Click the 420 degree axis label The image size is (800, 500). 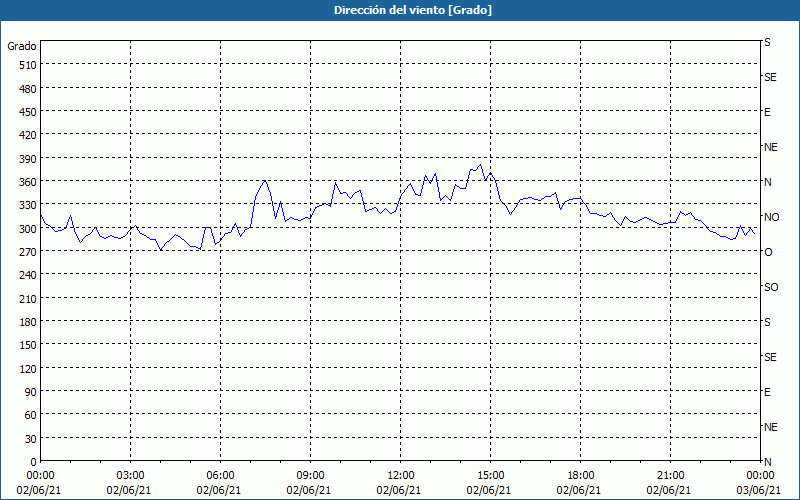click(29, 135)
